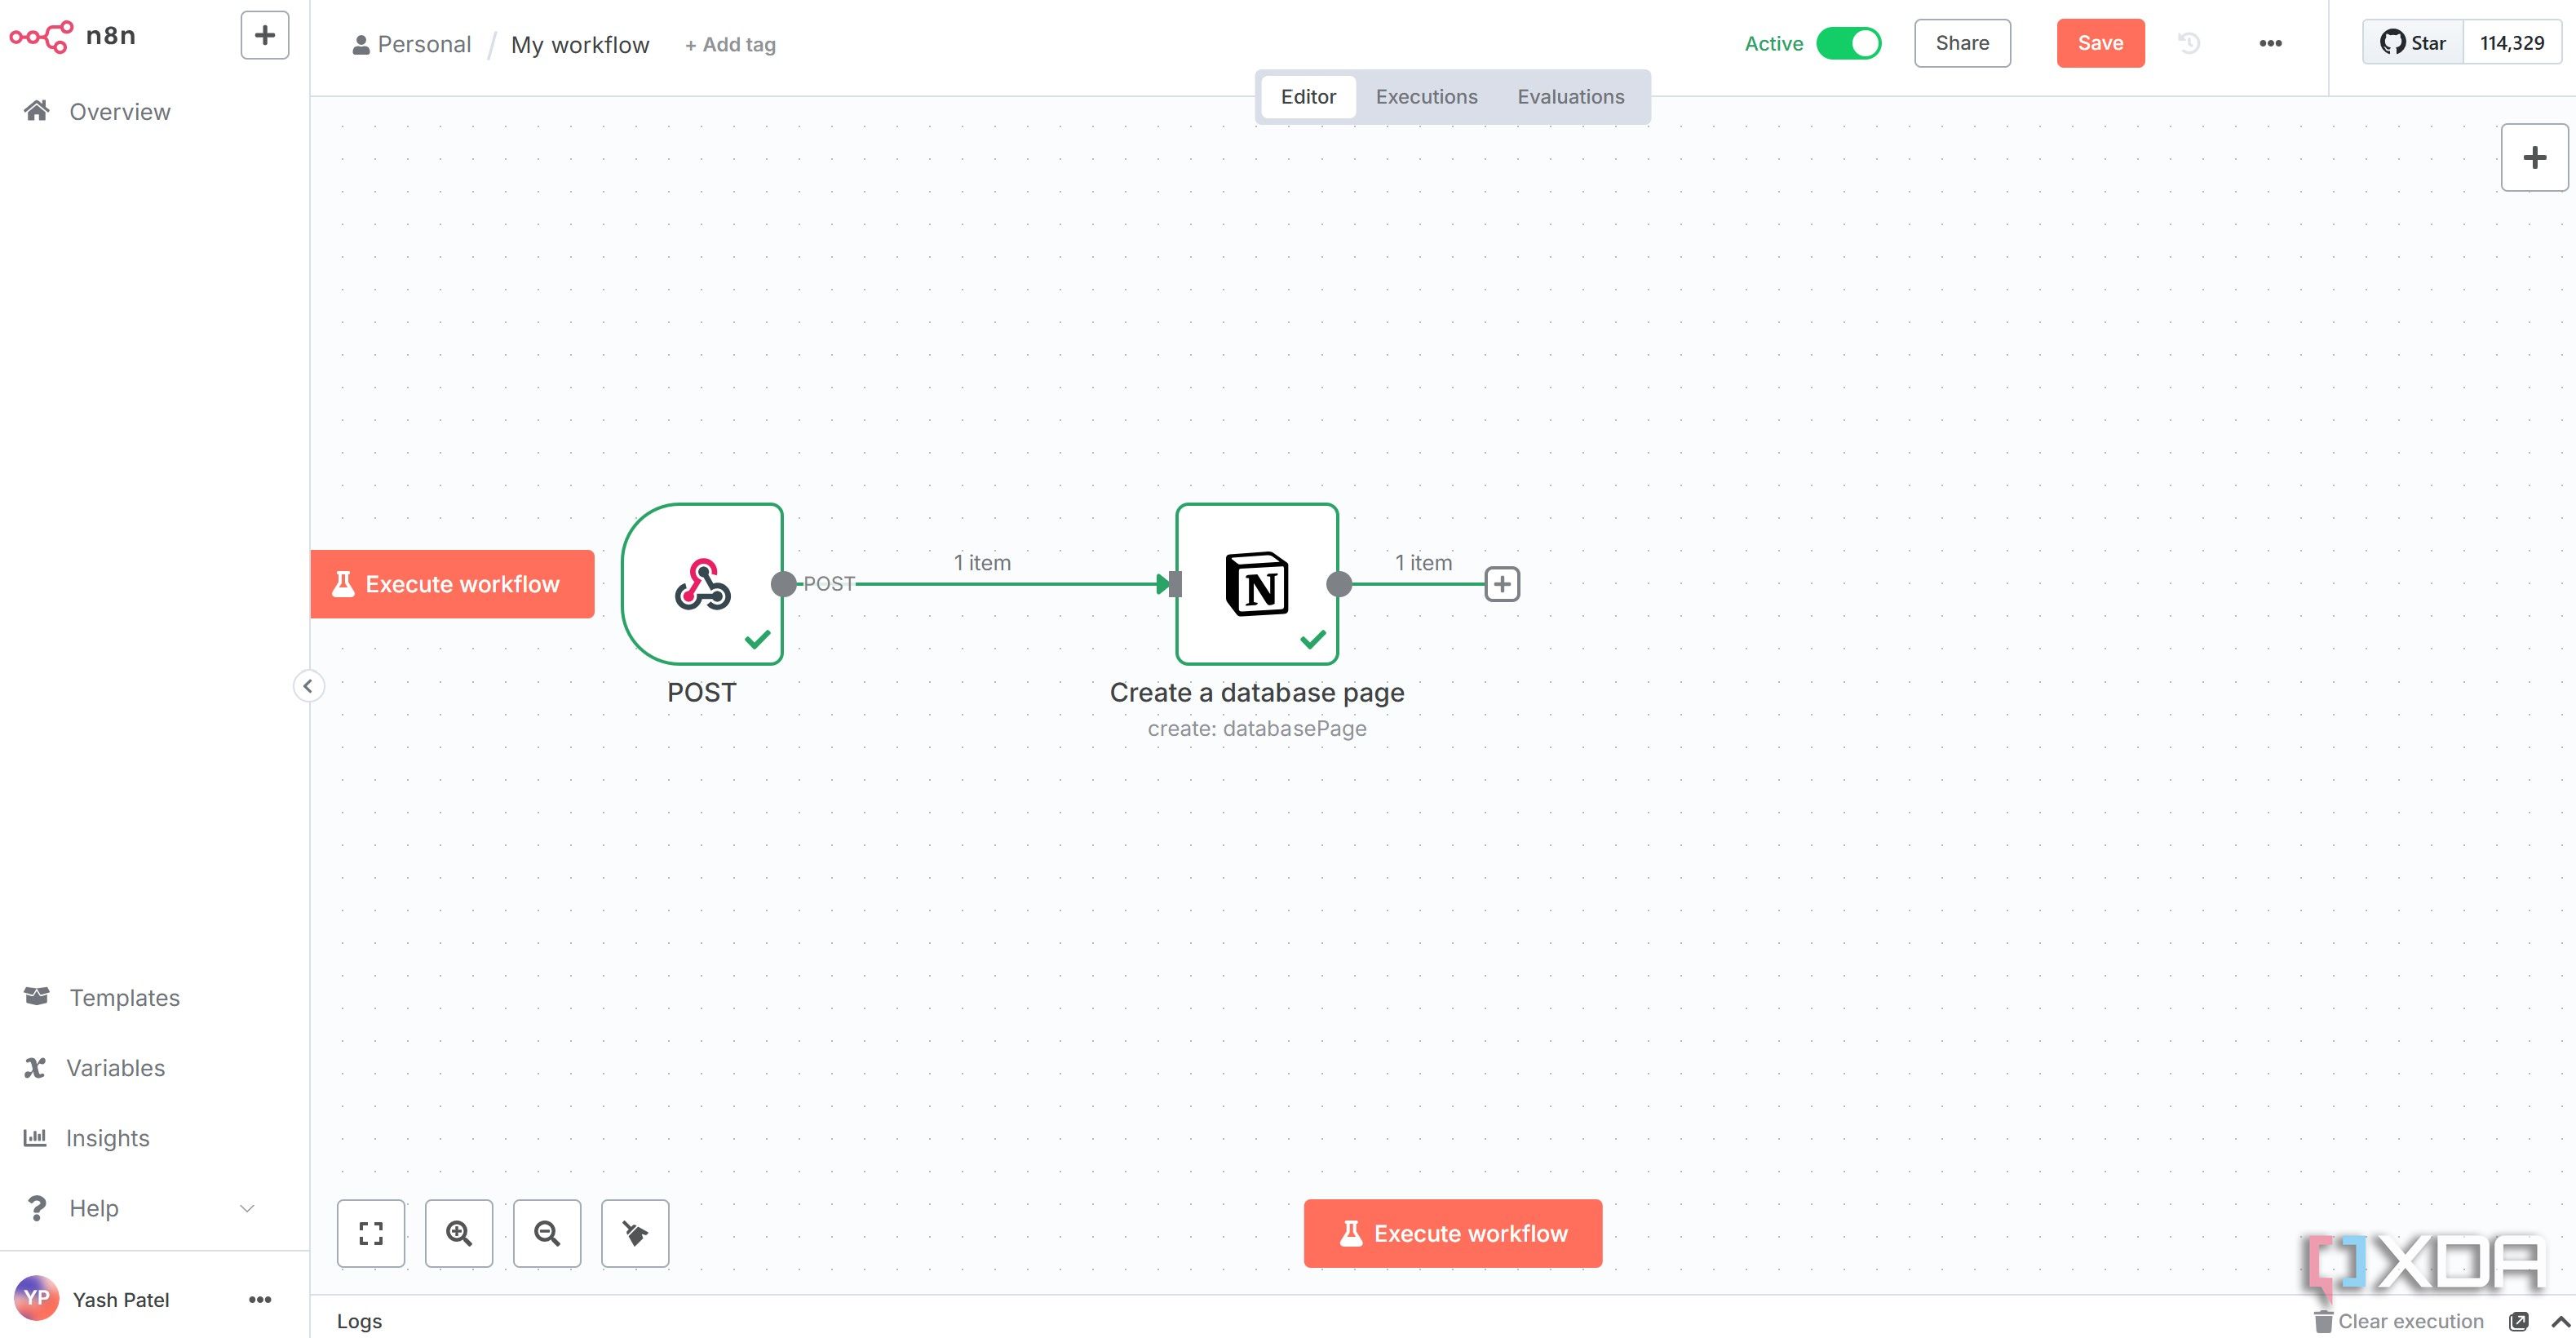Image resolution: width=2576 pixels, height=1338 pixels.
Task: Click the YP user avatar
Action: point(36,1297)
